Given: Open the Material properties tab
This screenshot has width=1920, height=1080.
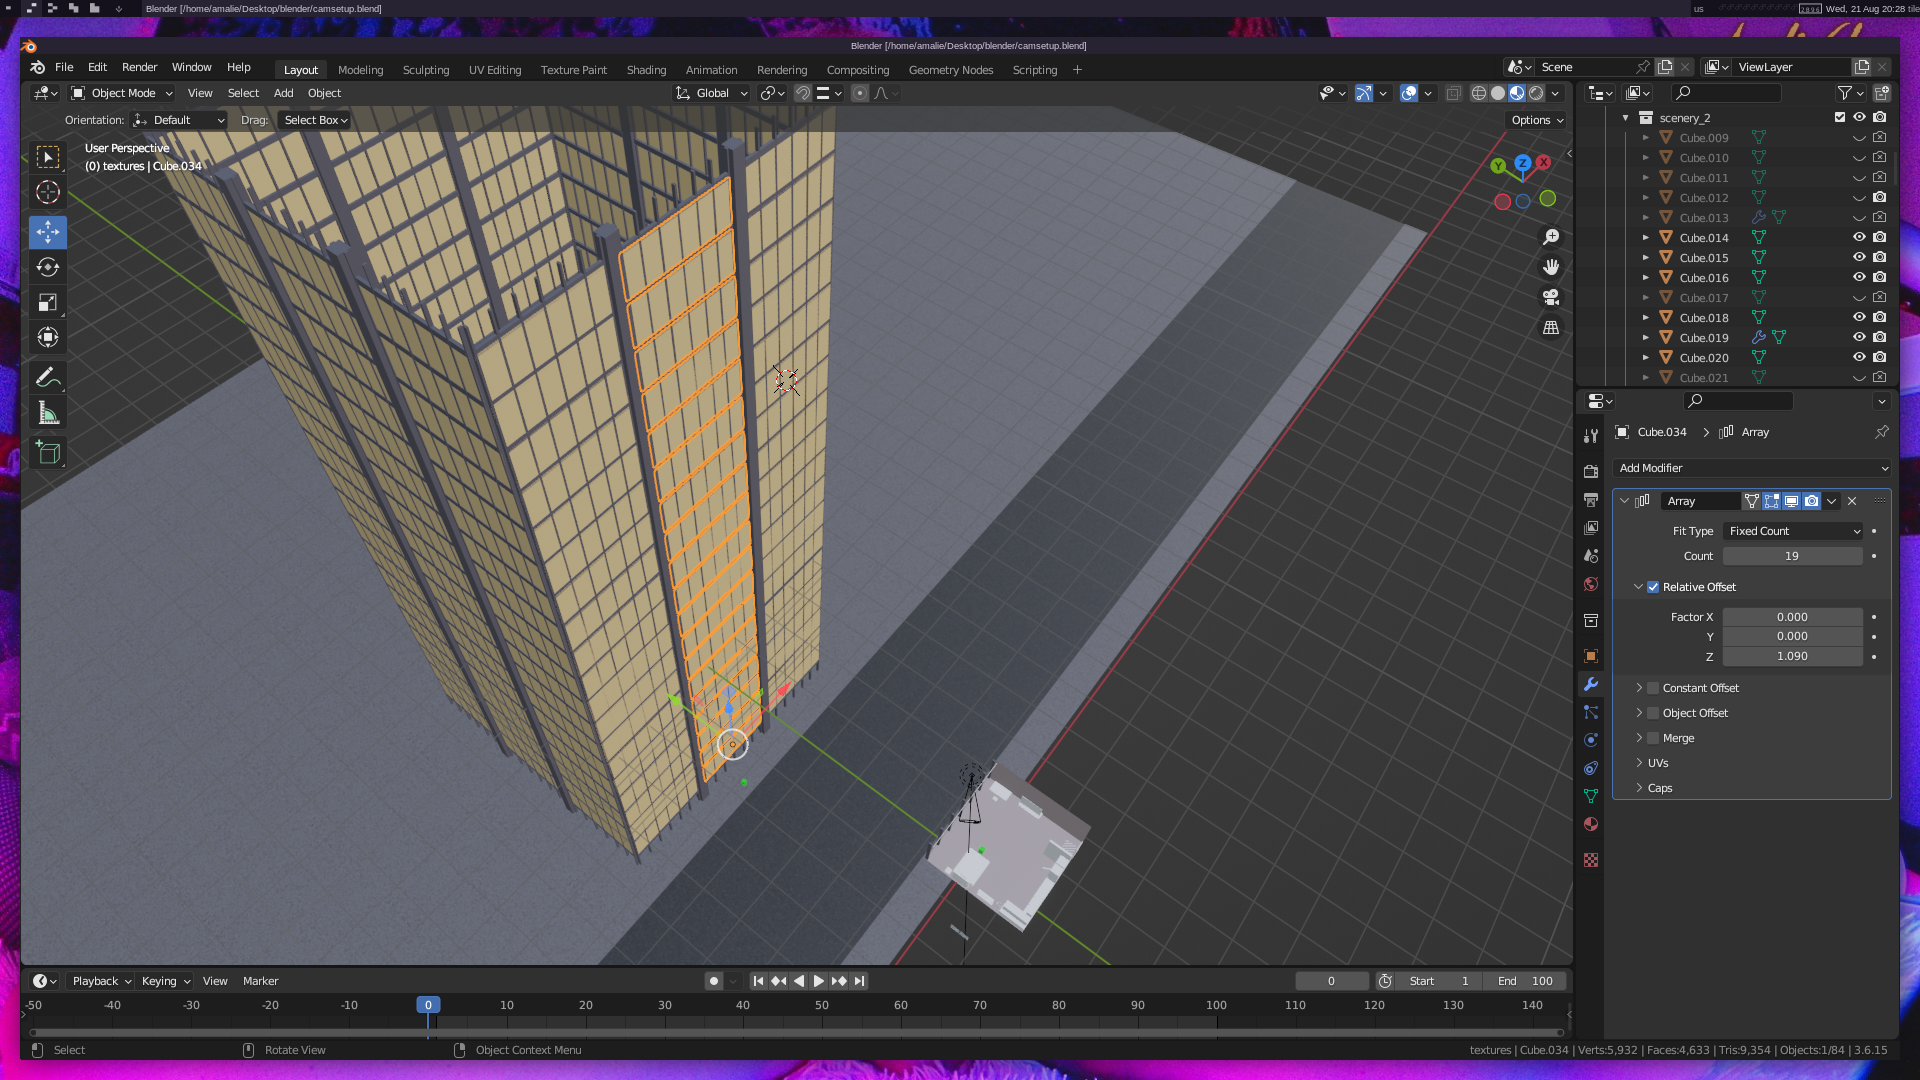Looking at the screenshot, I should pyautogui.click(x=1591, y=824).
